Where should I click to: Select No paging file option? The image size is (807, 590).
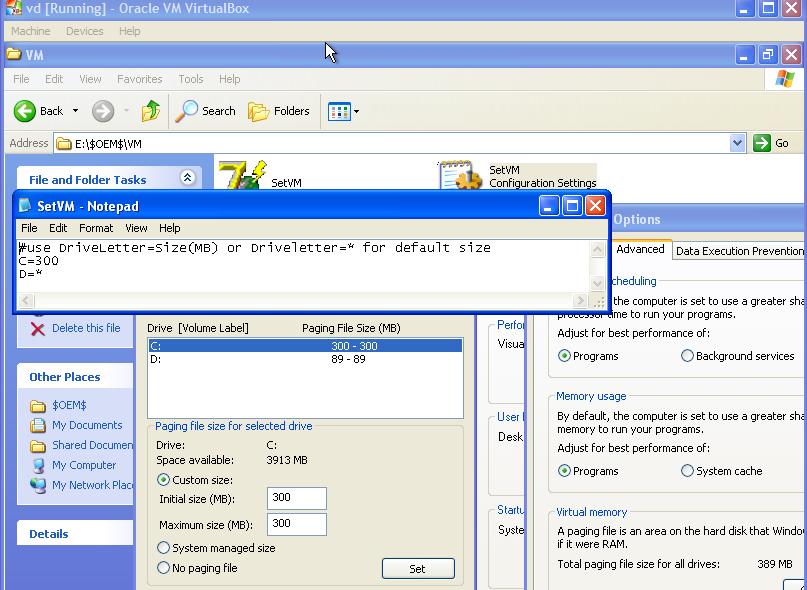coord(163,568)
